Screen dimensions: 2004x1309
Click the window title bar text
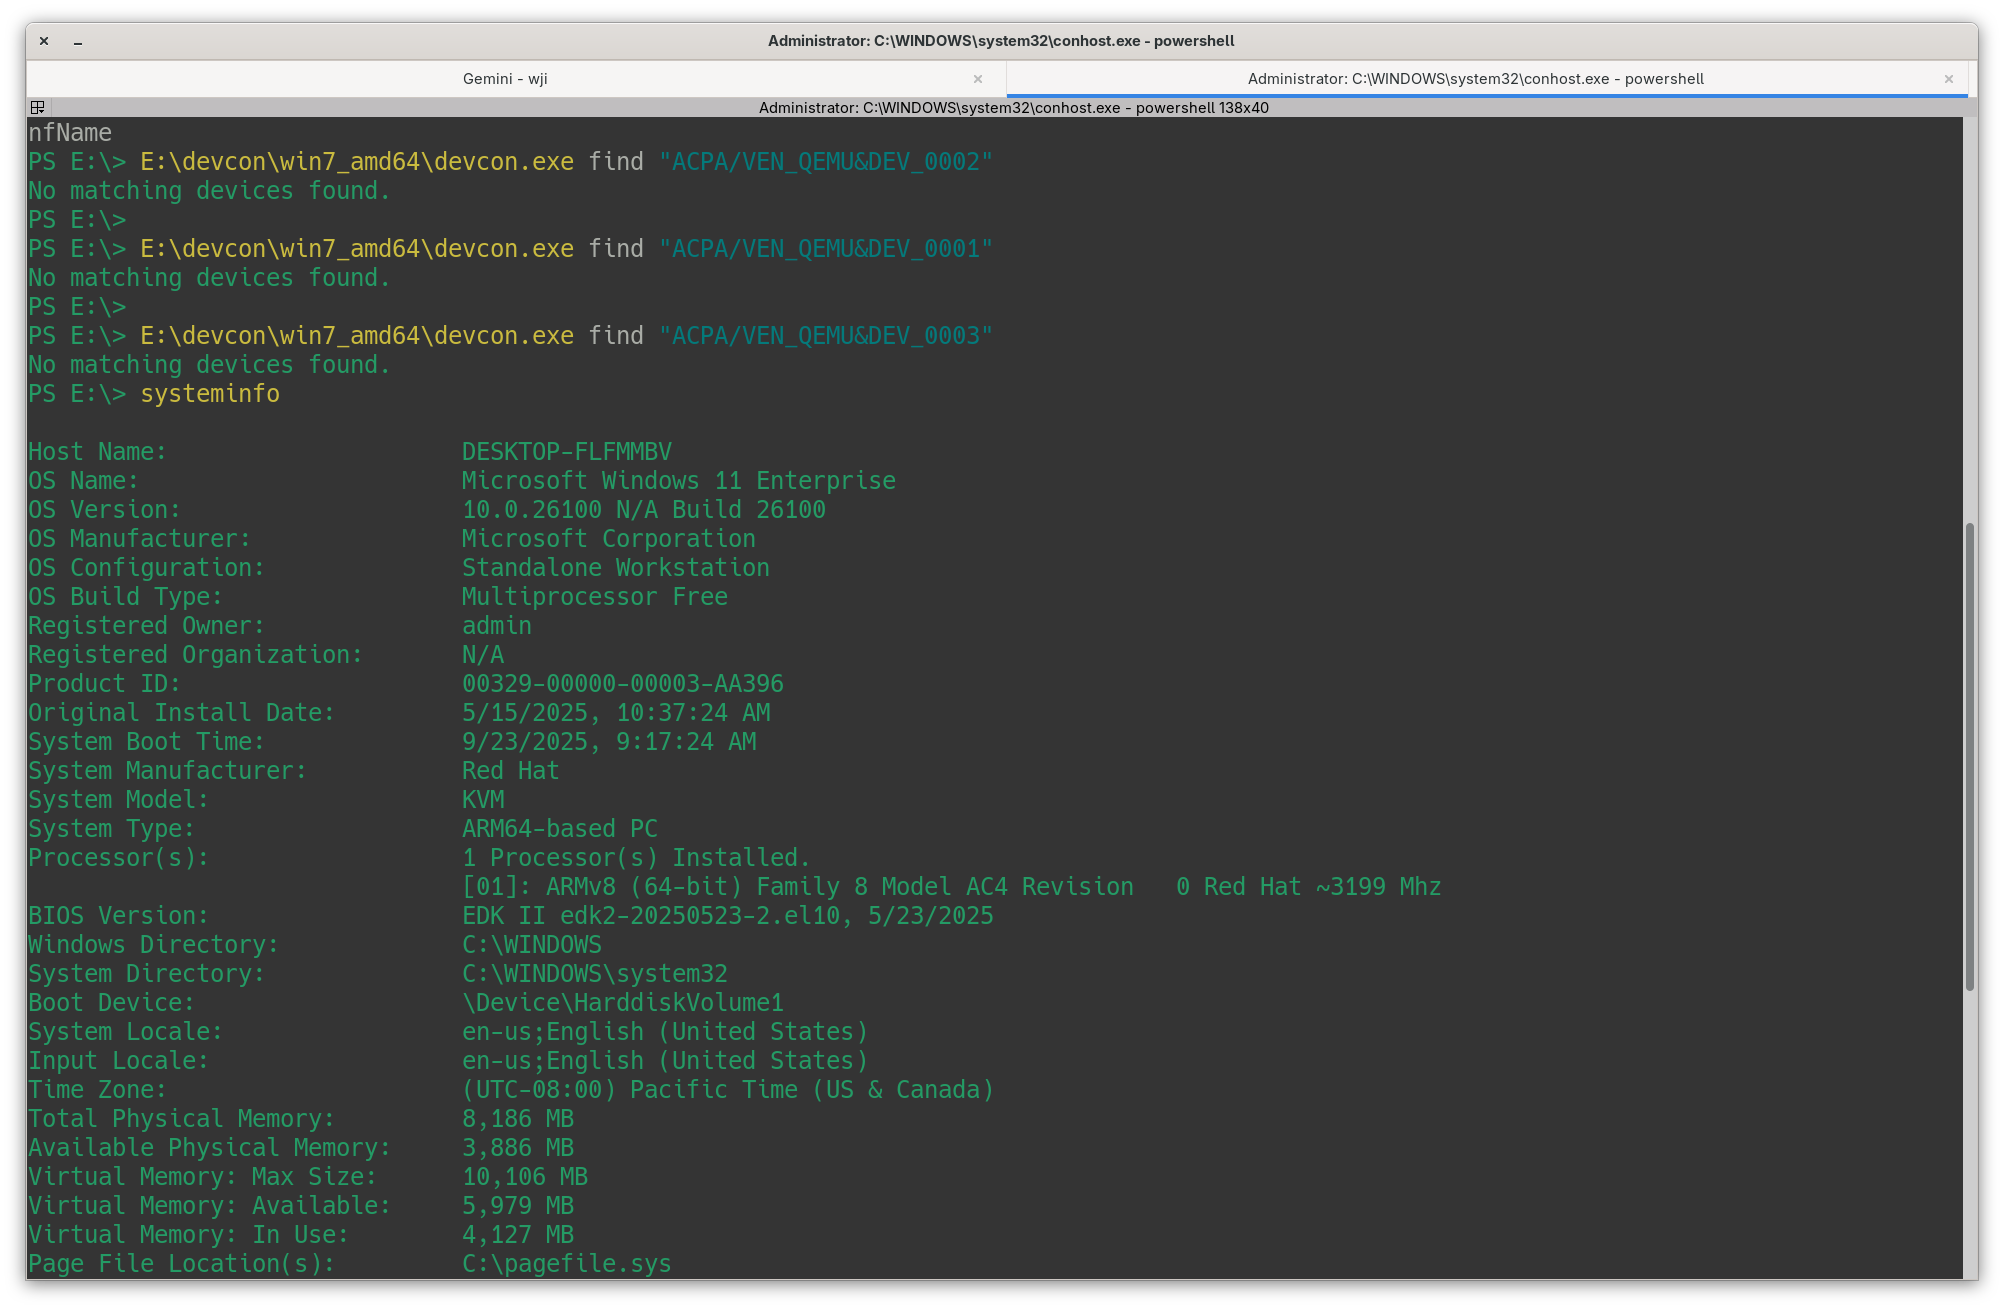pyautogui.click(x=1001, y=41)
